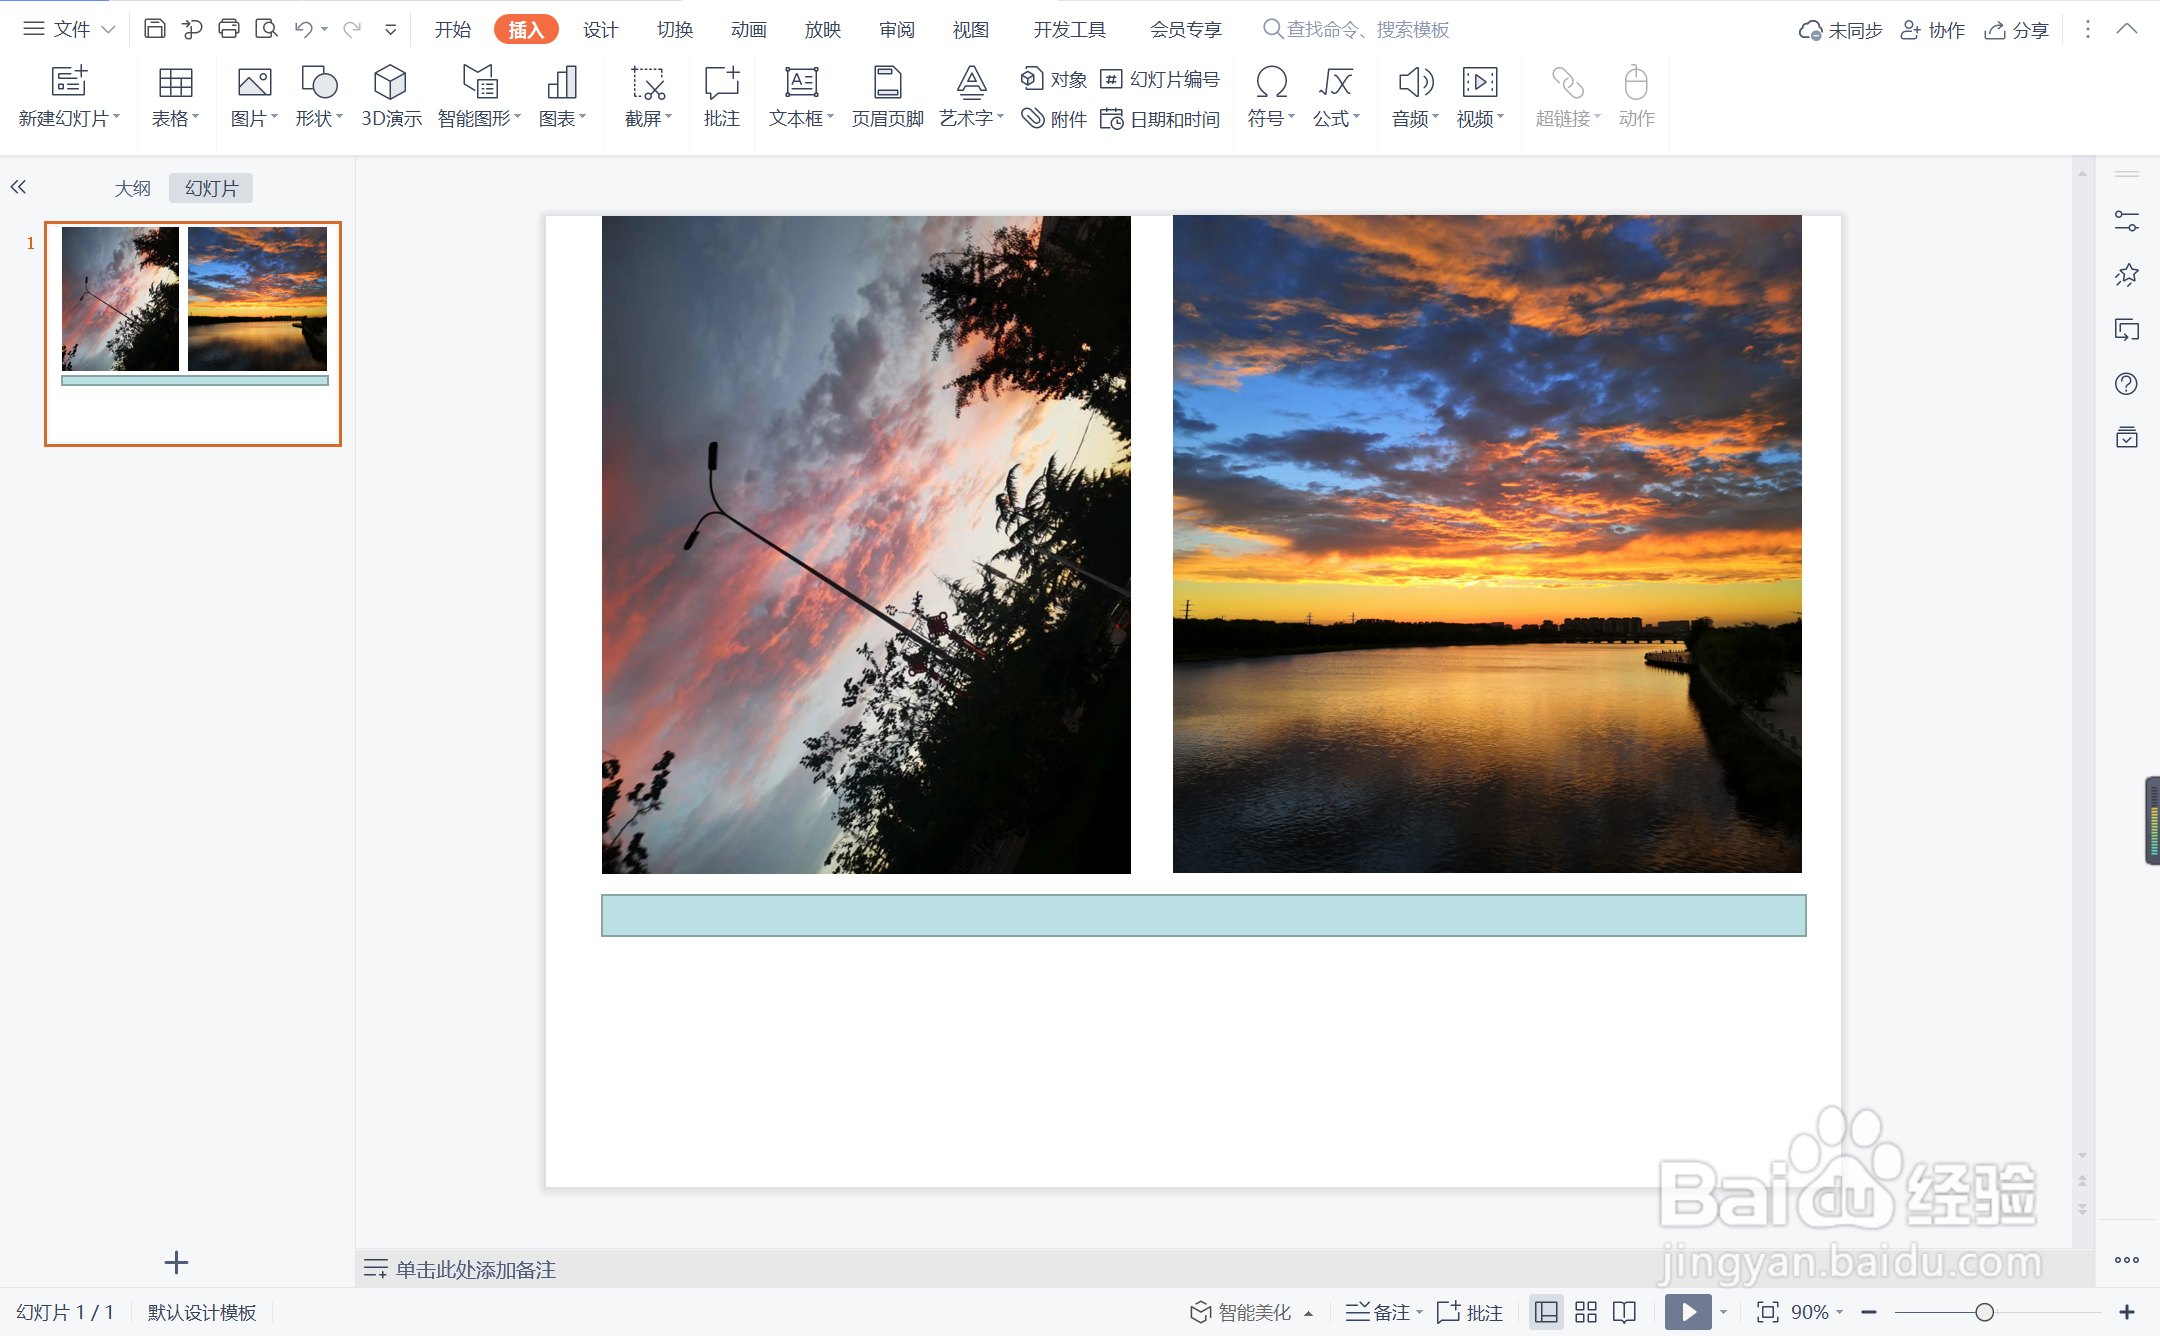Viewport: 2160px width, 1336px height.
Task: Expand the undo history dropdown
Action: click(x=324, y=30)
